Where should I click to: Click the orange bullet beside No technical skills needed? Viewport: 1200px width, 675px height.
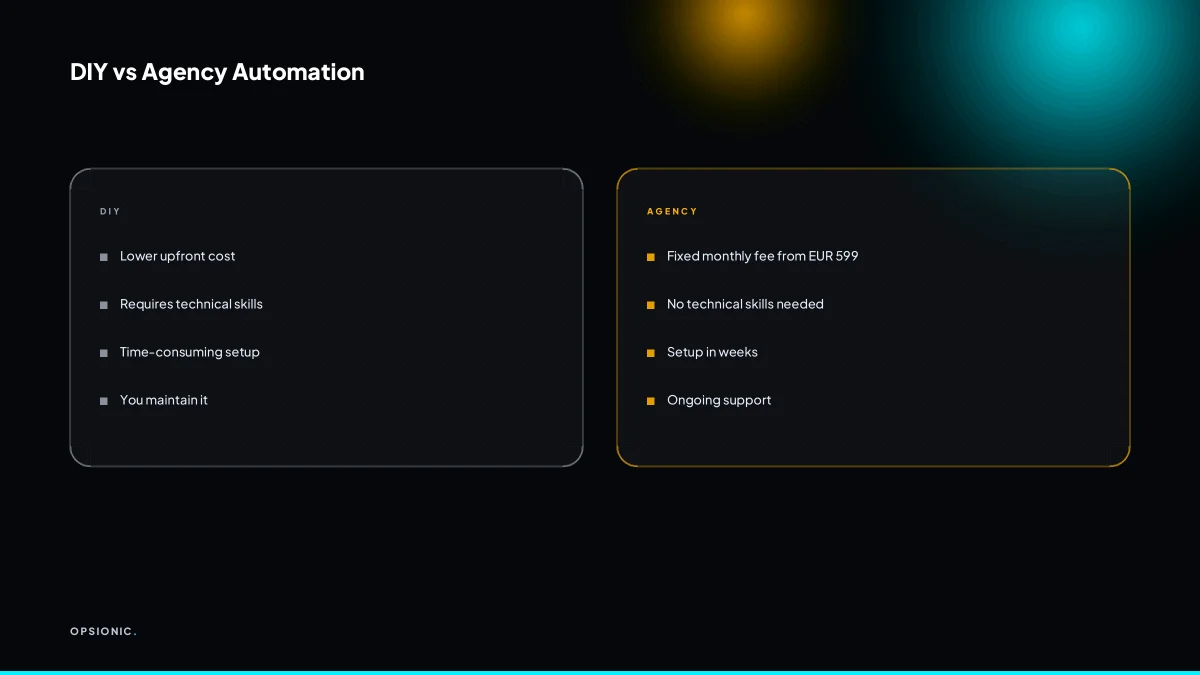coord(651,306)
